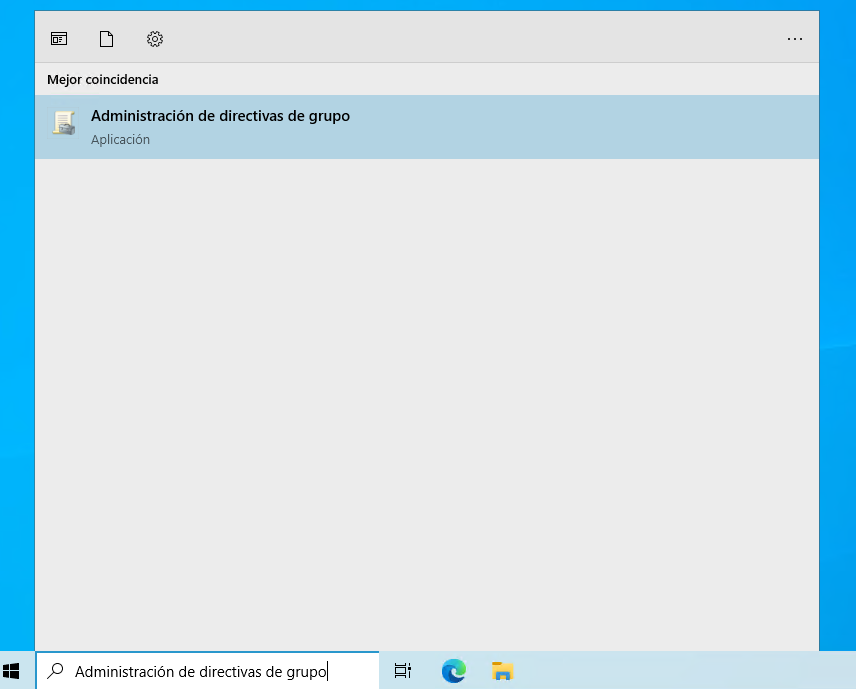856x689 pixels.
Task: Click the 'Mejor coincidencia' section heading
Action: coord(102,79)
